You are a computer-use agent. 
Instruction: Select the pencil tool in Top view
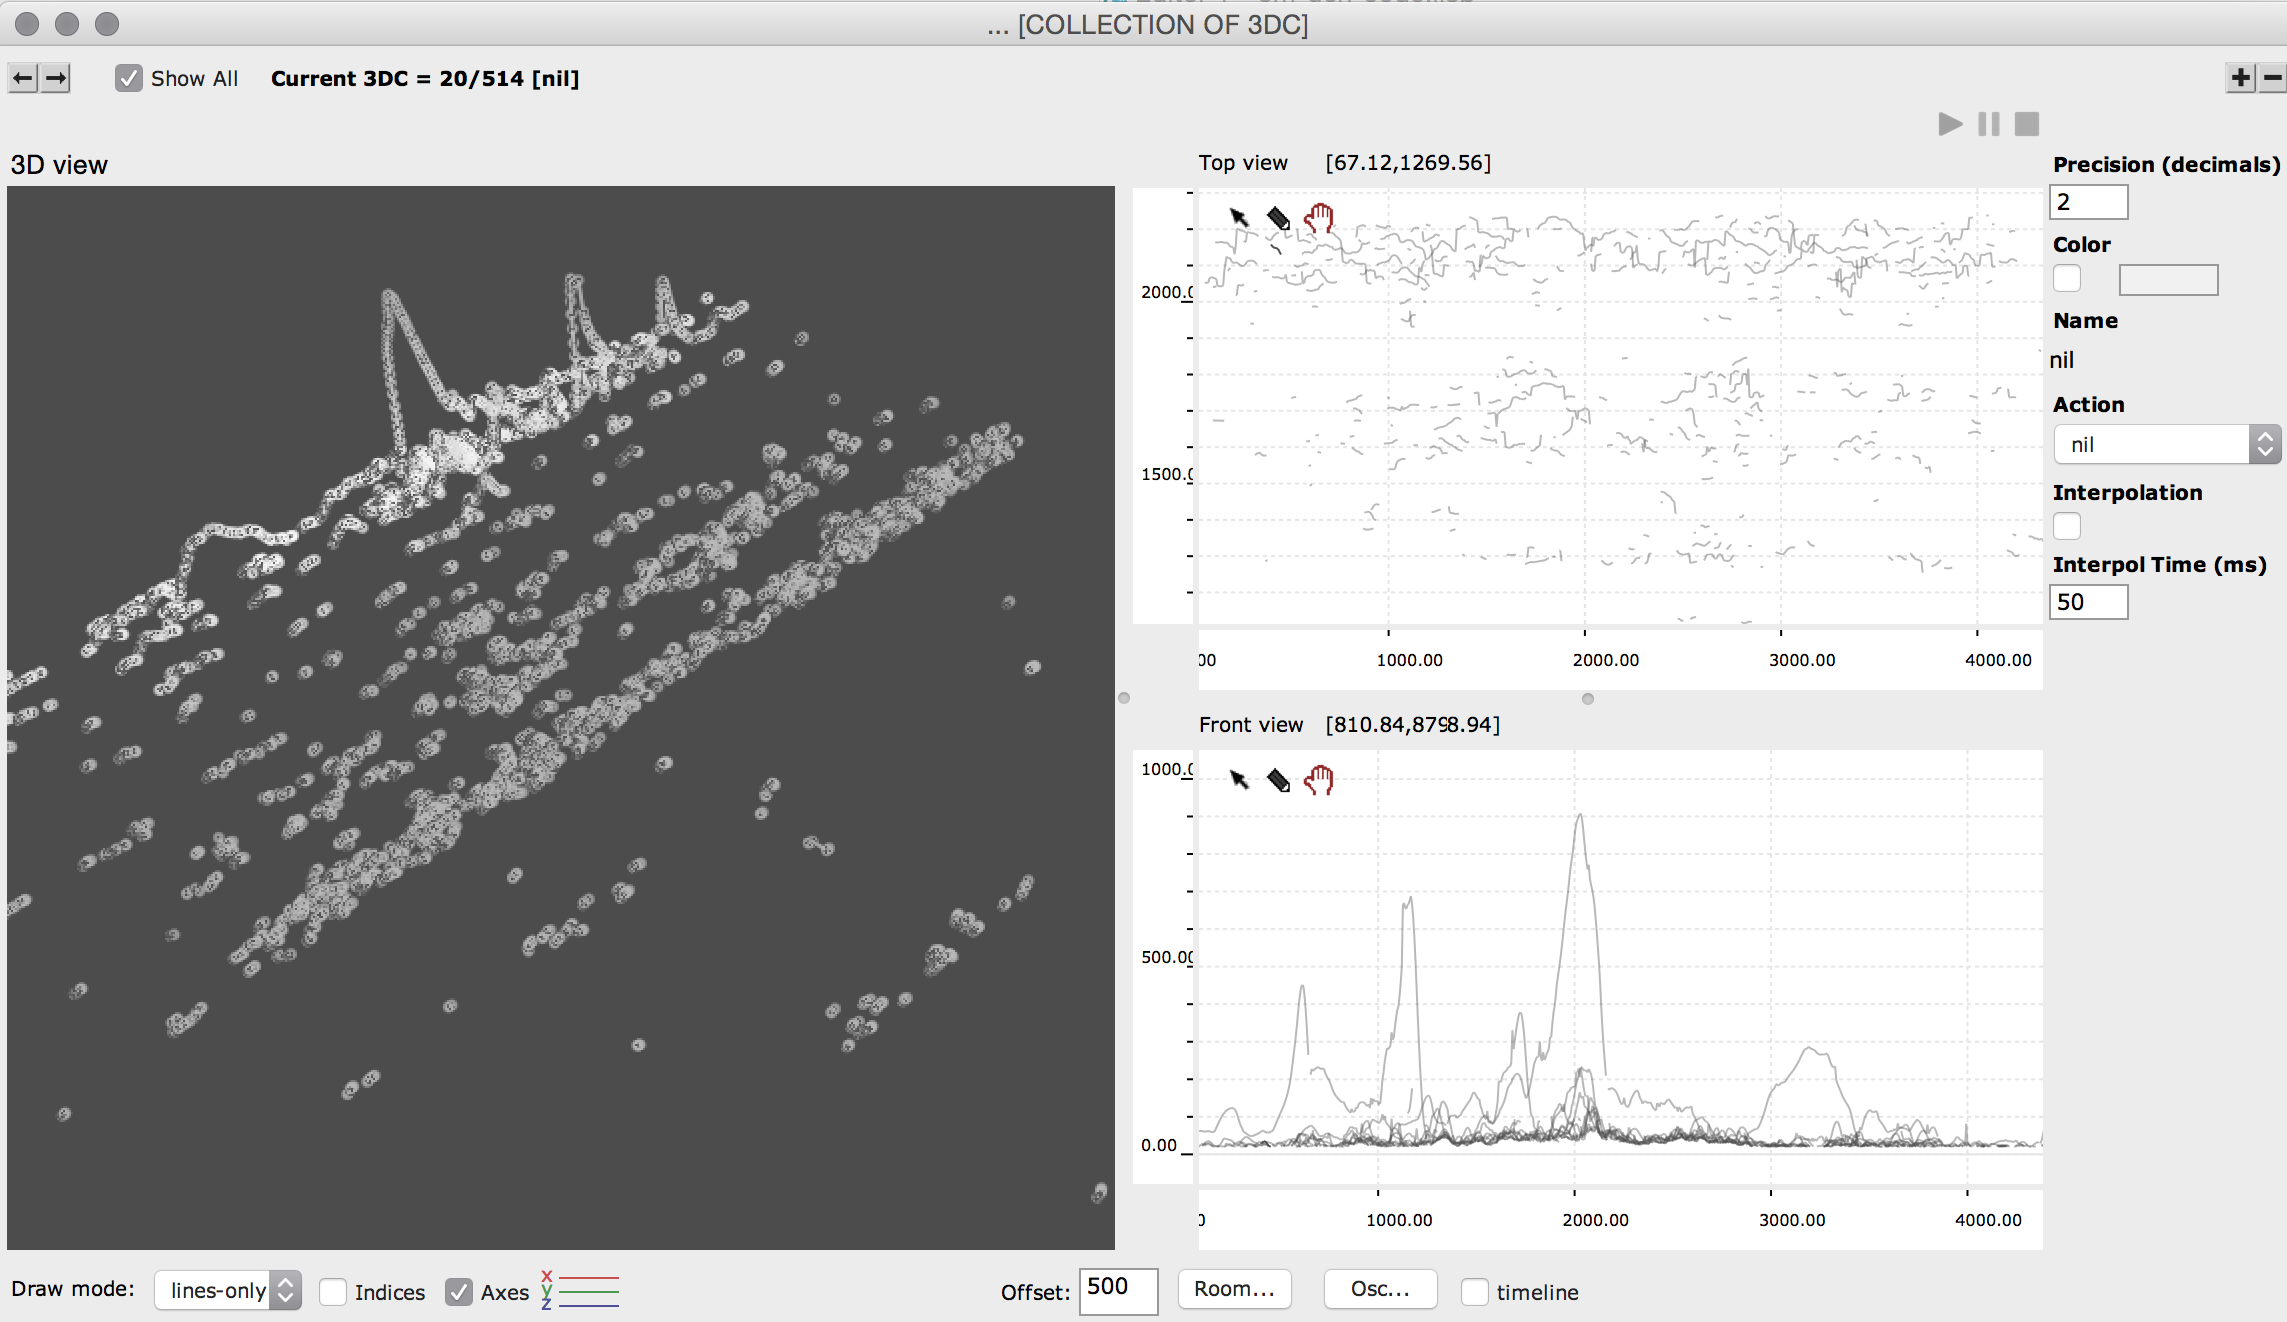click(x=1278, y=217)
